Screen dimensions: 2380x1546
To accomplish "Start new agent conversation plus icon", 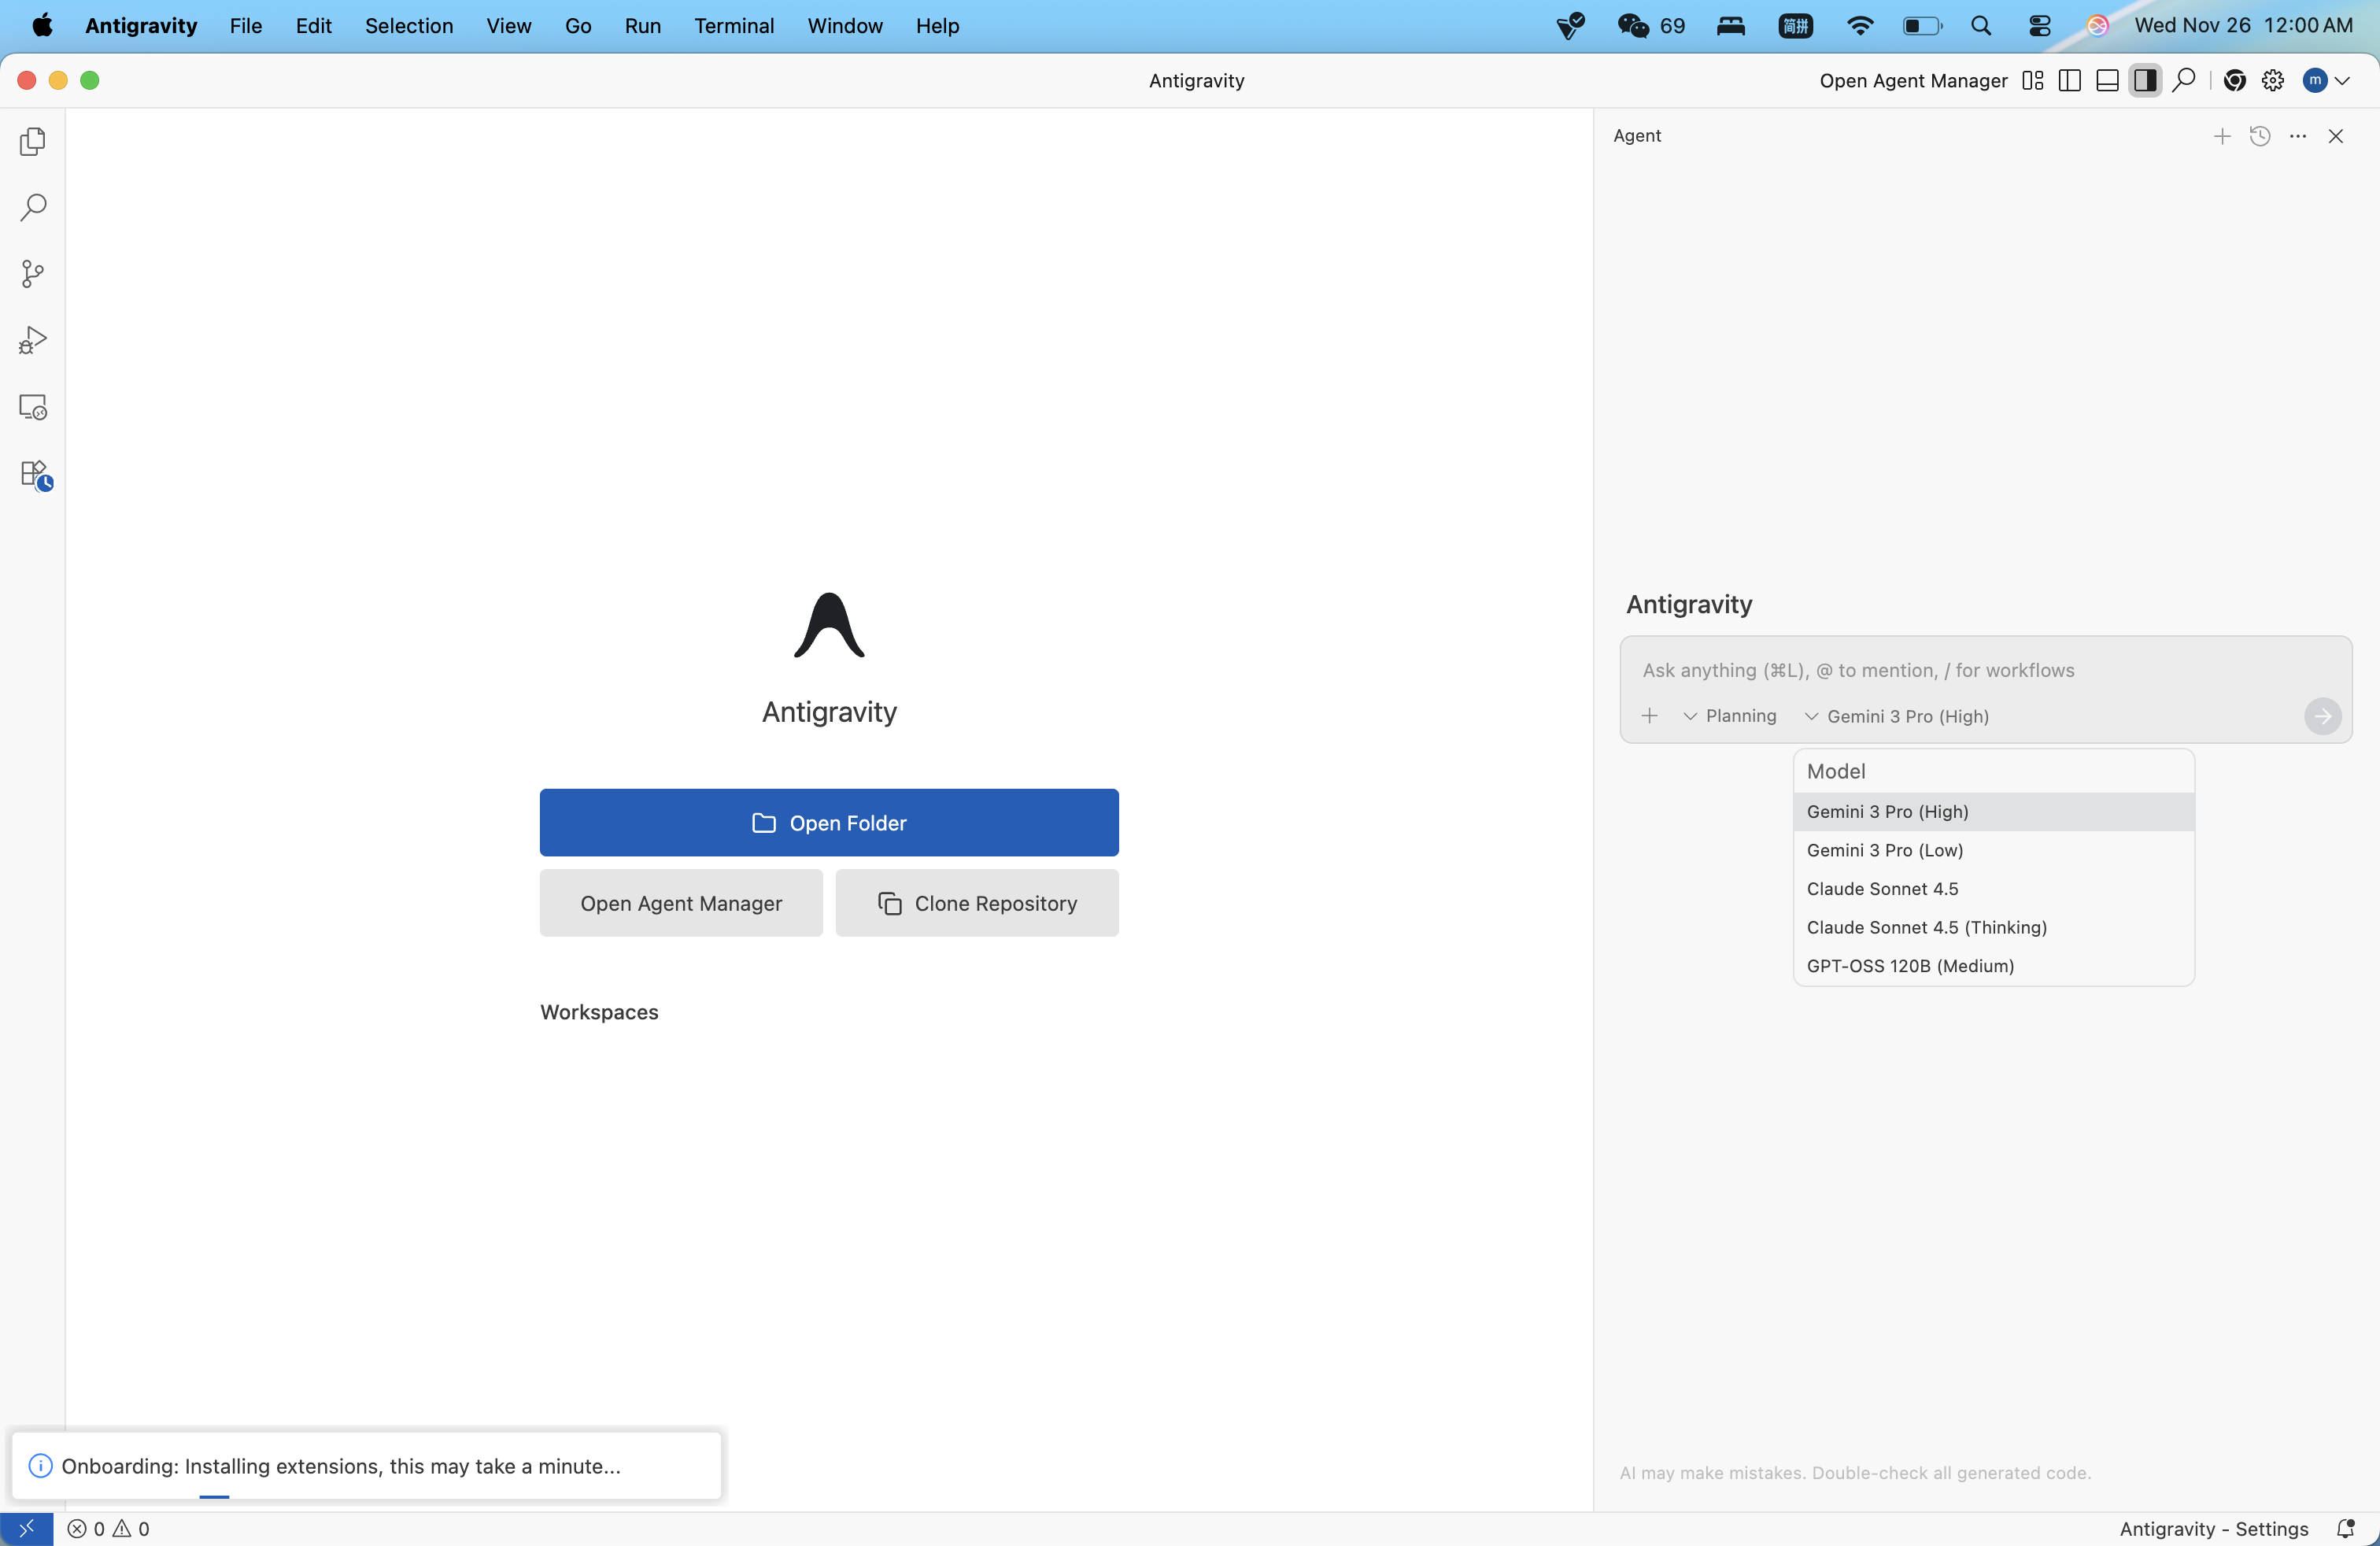I will pos(2221,136).
